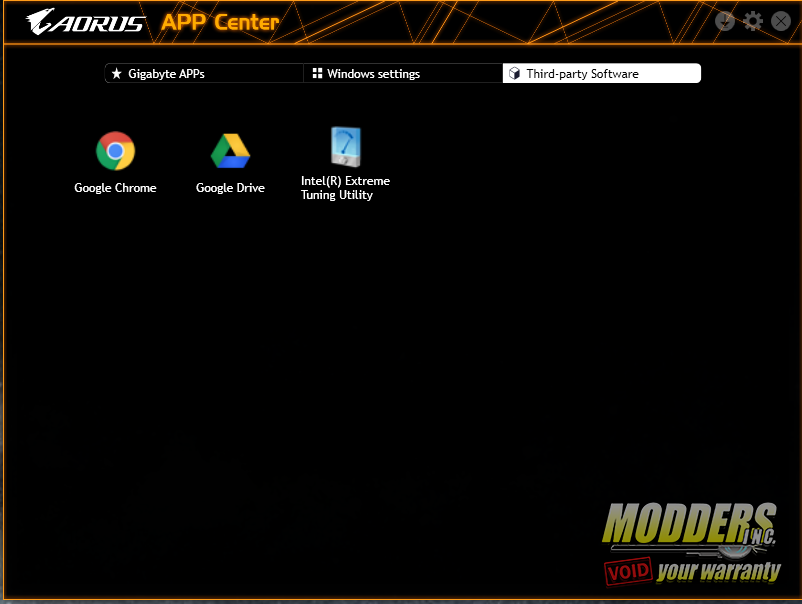Viewport: 802px width, 604px height.
Task: Switch to the Gigabyte APPs tab
Action: click(204, 74)
